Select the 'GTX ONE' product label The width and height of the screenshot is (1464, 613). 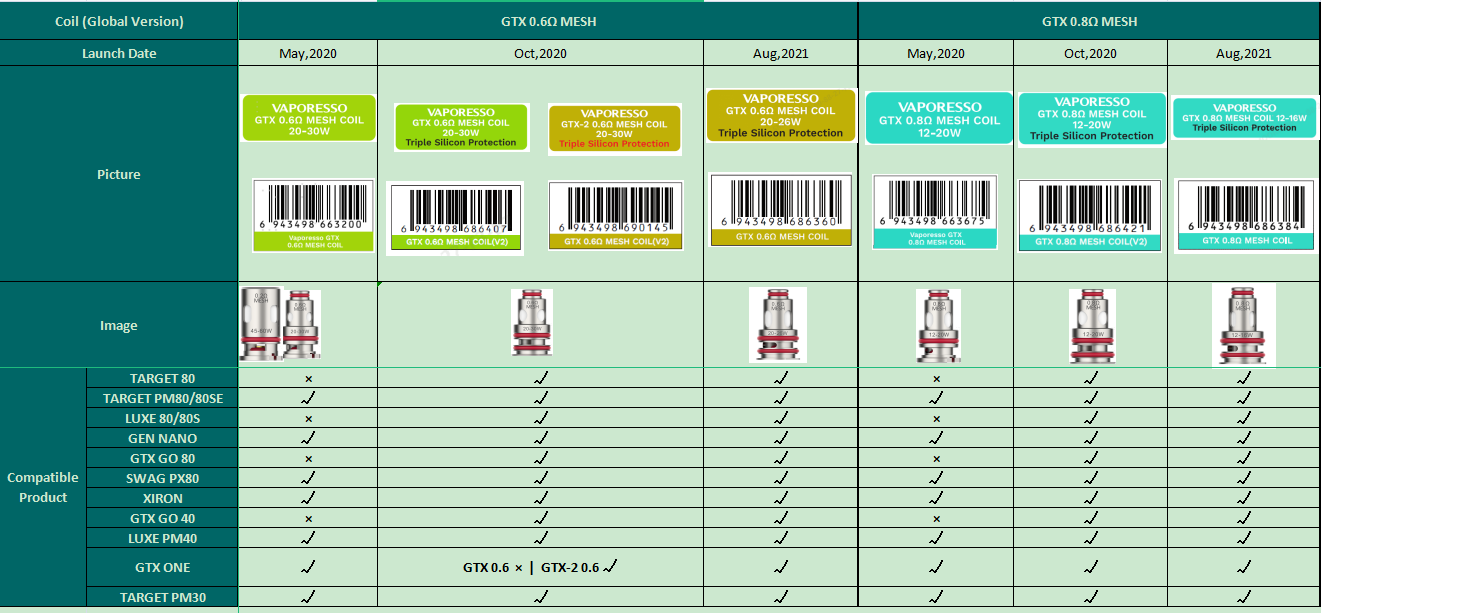point(163,567)
